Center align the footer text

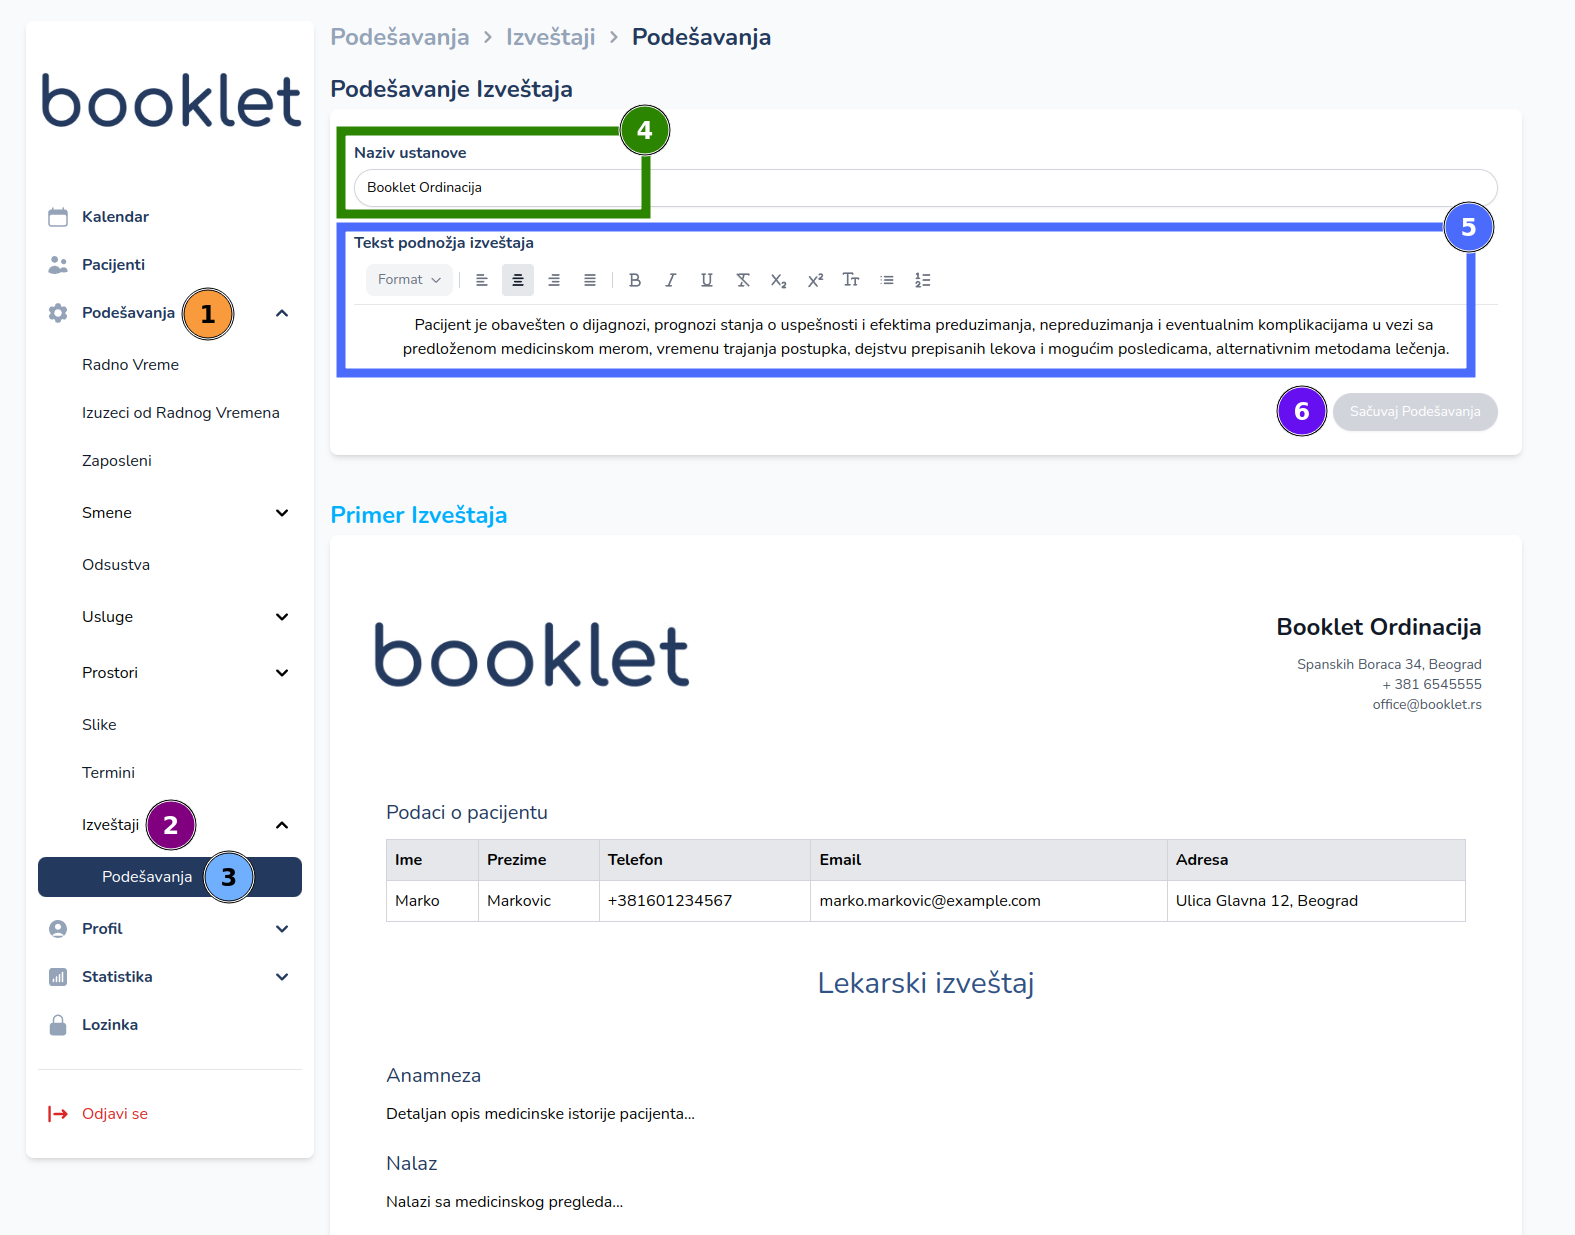point(517,280)
